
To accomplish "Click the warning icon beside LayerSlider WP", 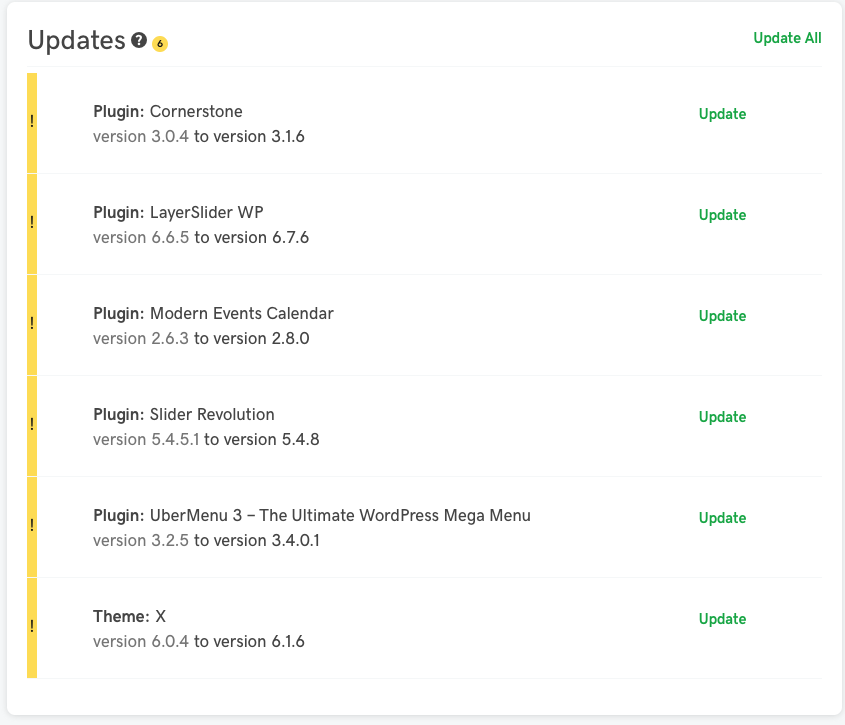I will [32, 223].
